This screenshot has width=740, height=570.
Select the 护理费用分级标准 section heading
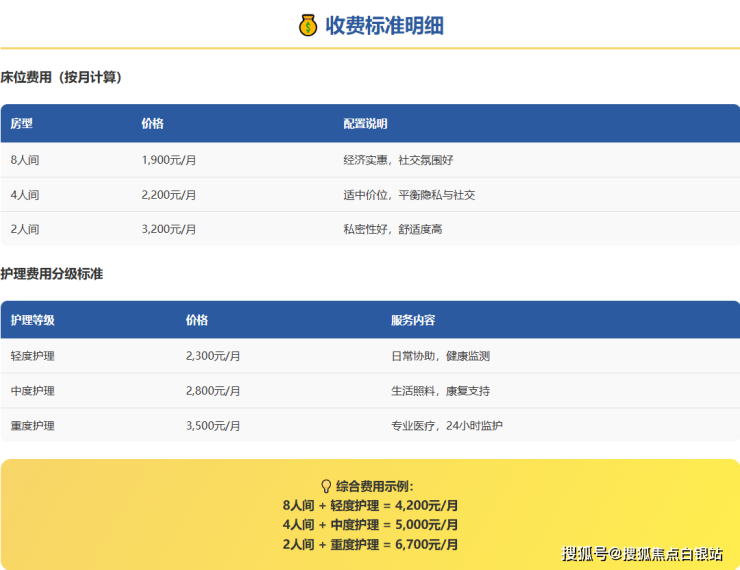[x=52, y=273]
